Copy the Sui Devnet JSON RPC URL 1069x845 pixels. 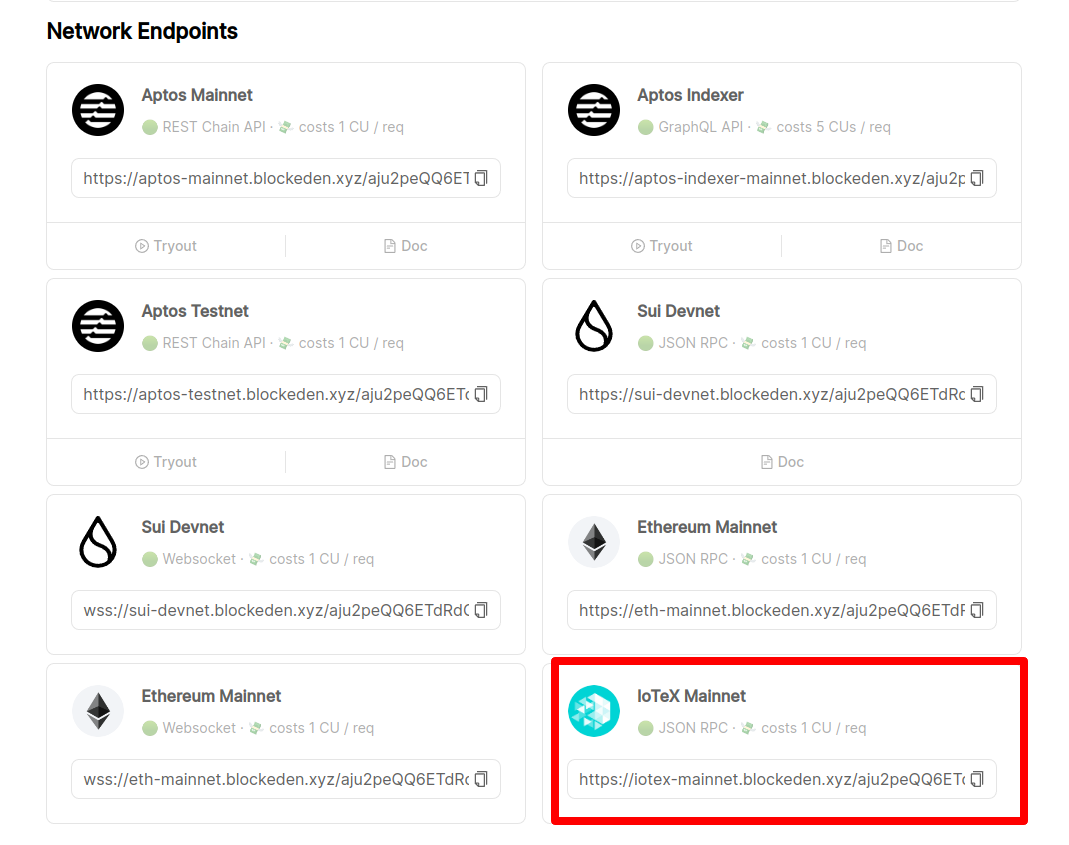[977, 394]
